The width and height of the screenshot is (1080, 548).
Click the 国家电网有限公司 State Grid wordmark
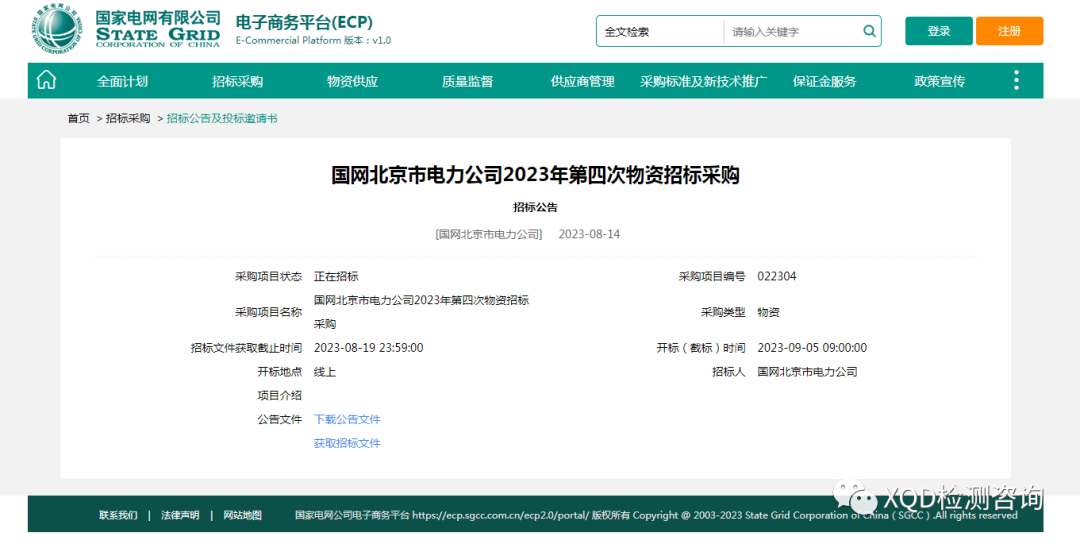158,28
